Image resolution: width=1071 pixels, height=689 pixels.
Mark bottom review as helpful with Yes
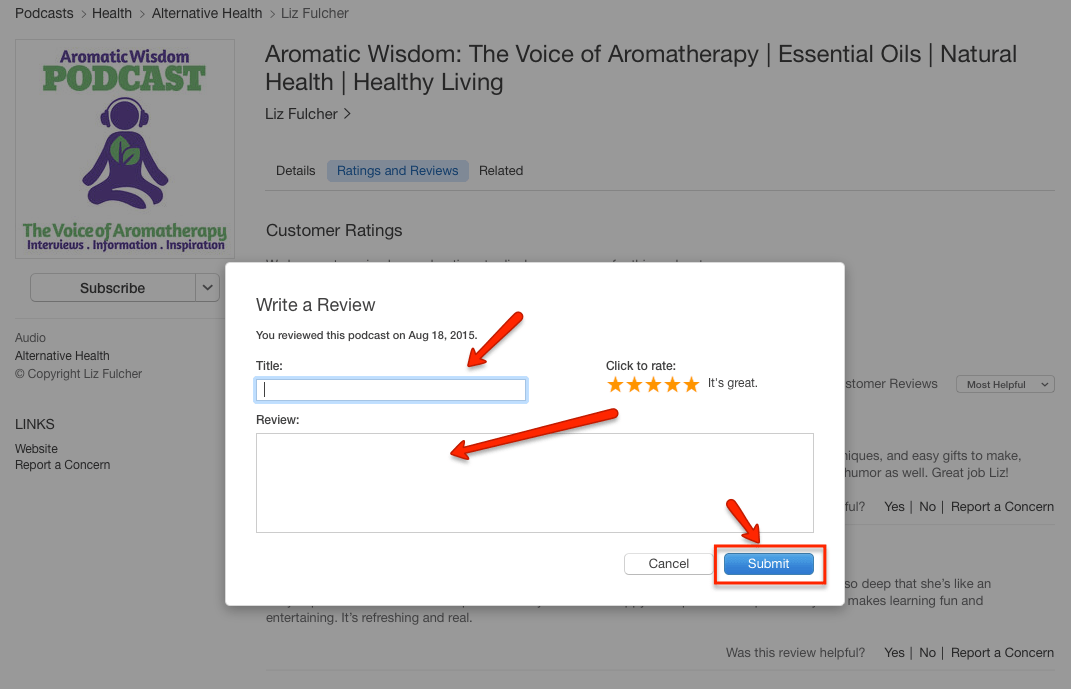(894, 652)
